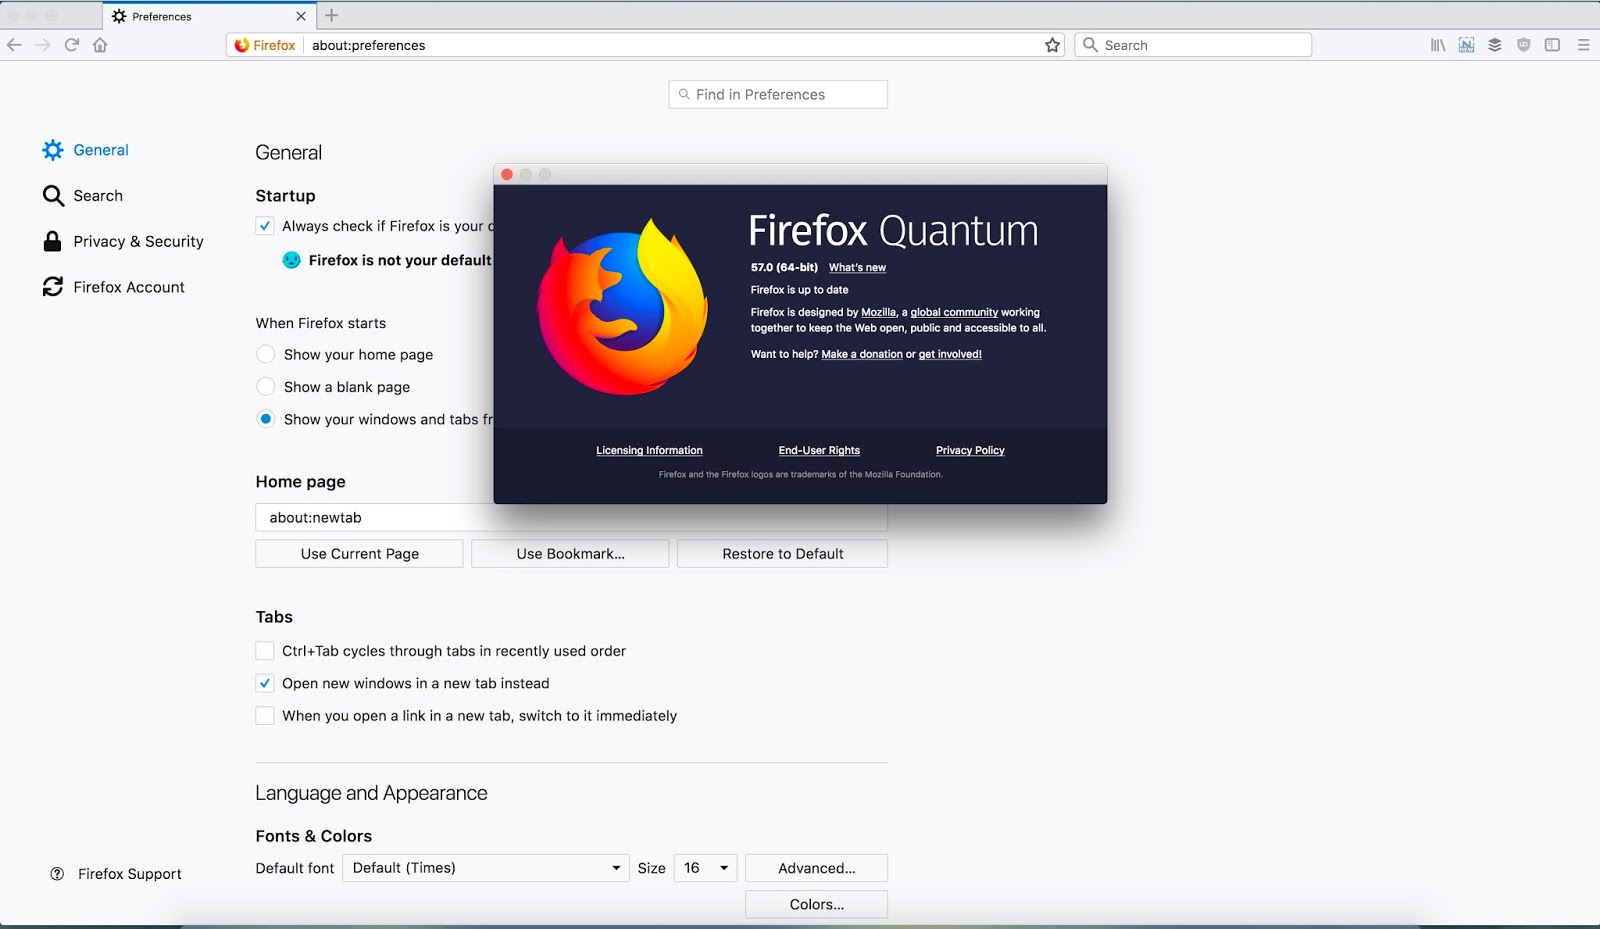The image size is (1600, 929).
Task: Click the '57.0 (64-bit)' version text
Action: (784, 268)
